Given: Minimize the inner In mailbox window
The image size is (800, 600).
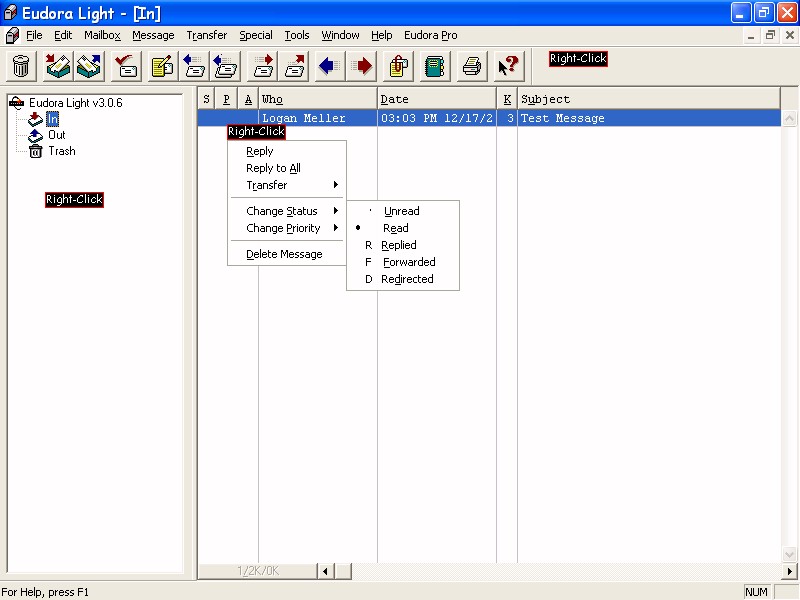Looking at the screenshot, I should coord(751,35).
